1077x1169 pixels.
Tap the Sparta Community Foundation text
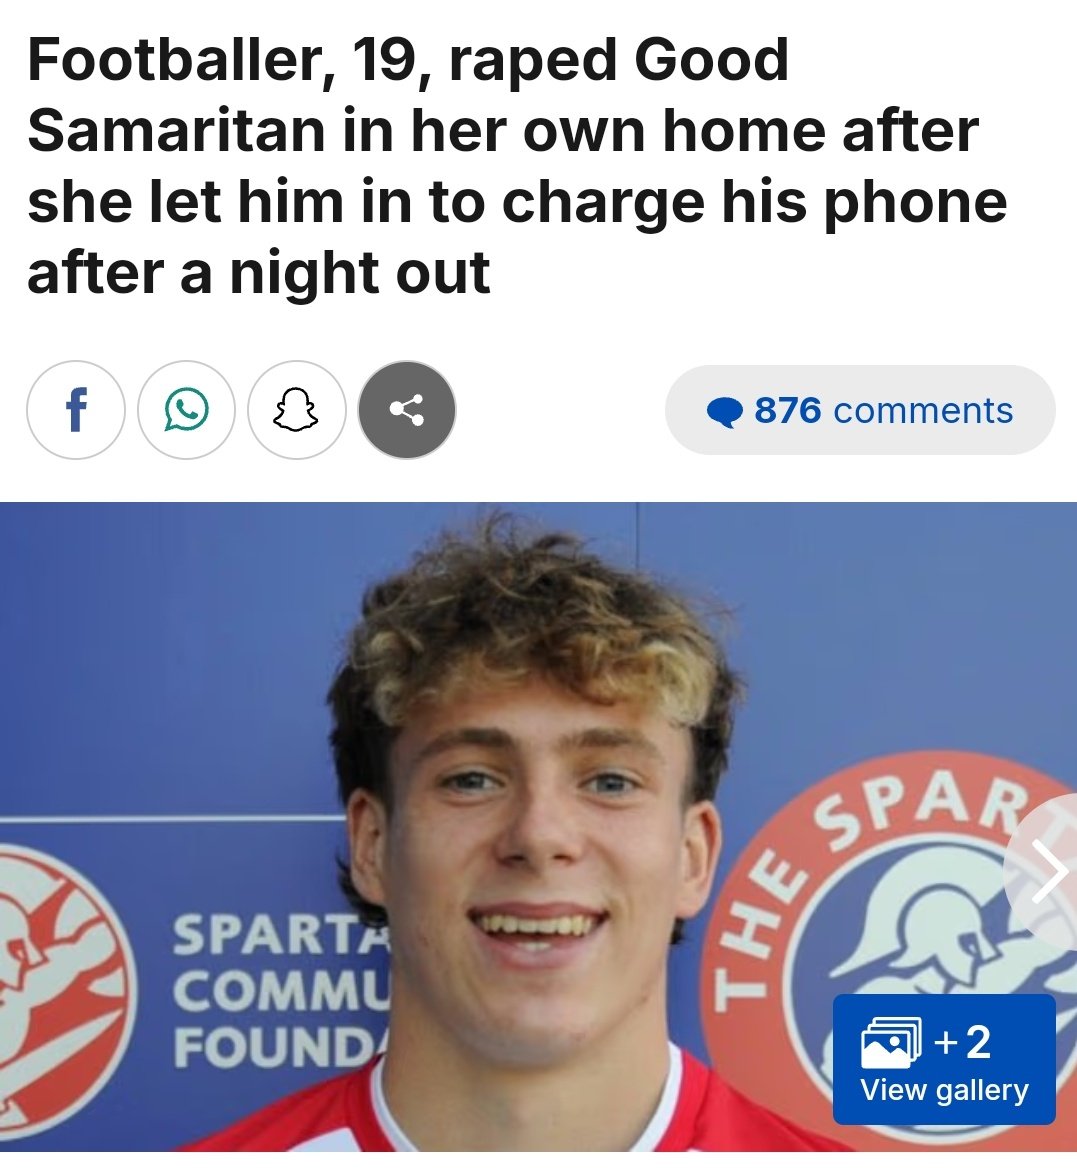281,992
